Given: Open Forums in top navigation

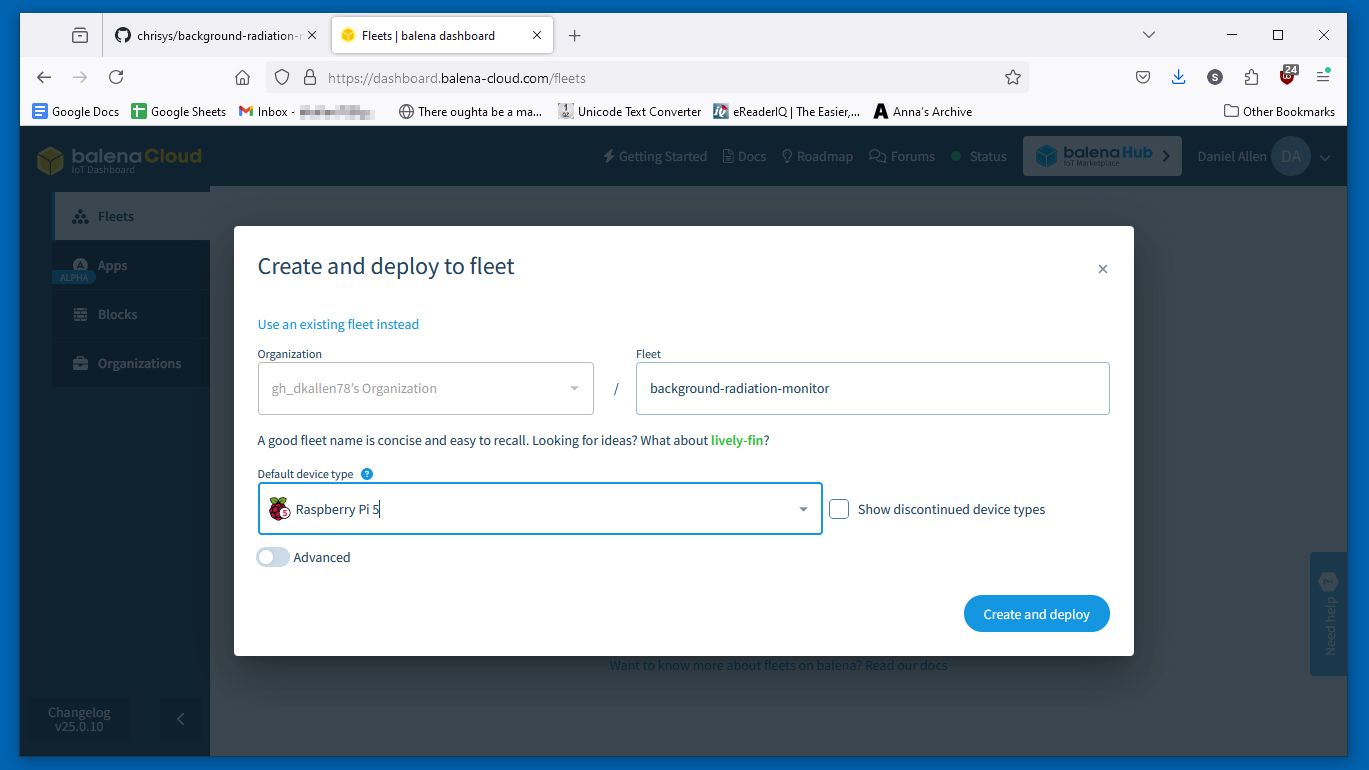Looking at the screenshot, I should pyautogui.click(x=902, y=156).
